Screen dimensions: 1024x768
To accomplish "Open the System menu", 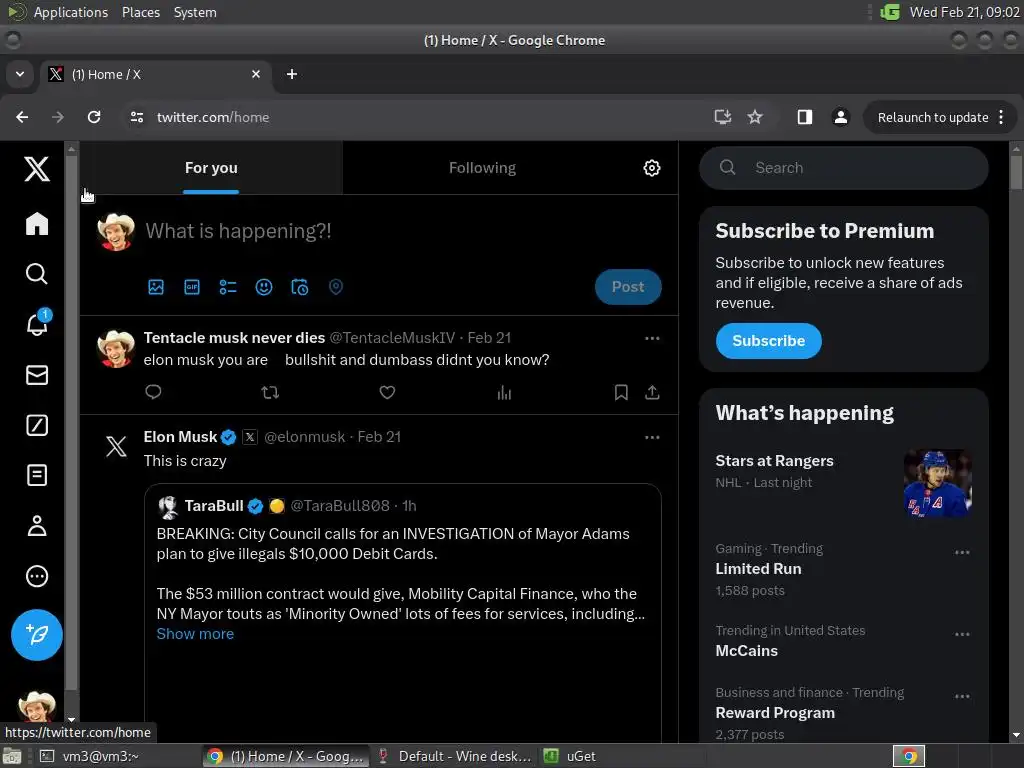I will tap(195, 12).
